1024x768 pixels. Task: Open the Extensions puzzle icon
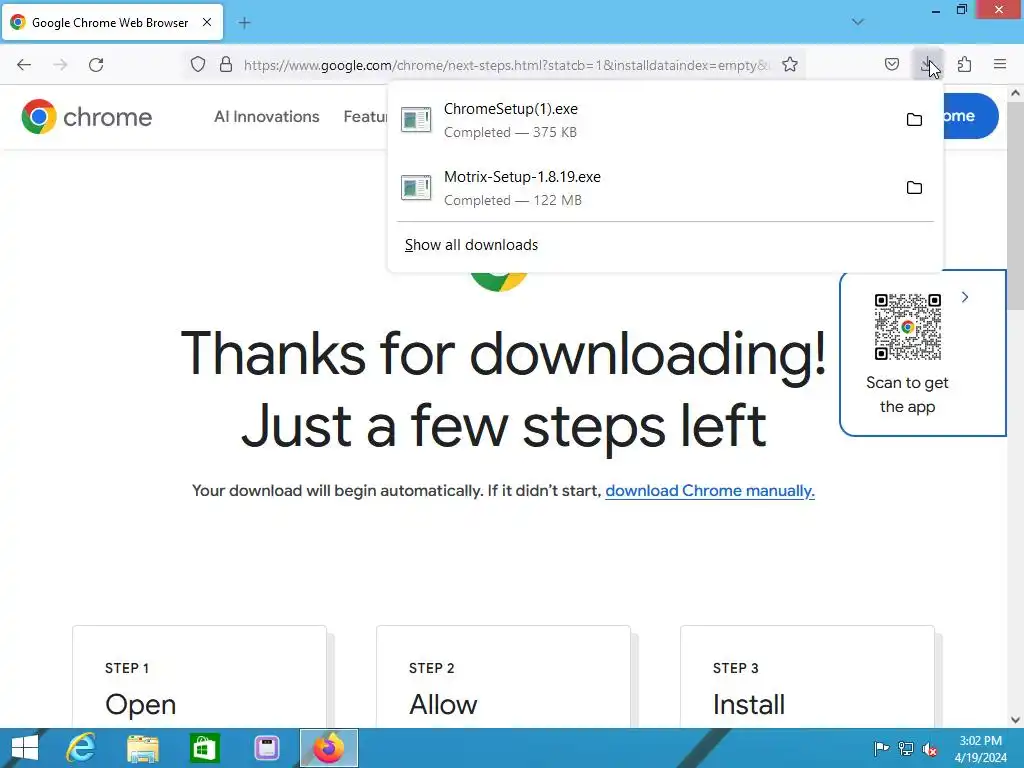point(964,64)
